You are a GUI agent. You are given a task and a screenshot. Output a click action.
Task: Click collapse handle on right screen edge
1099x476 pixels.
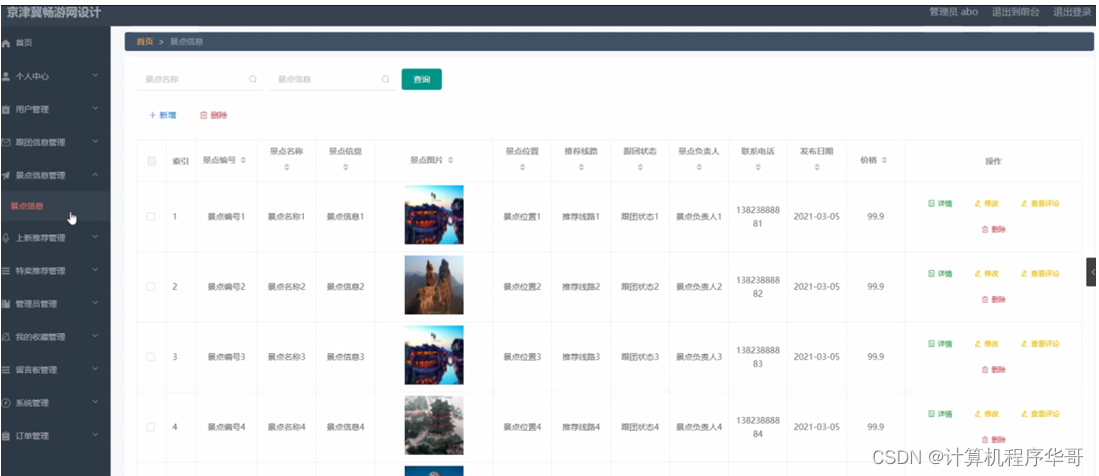[x=1091, y=272]
